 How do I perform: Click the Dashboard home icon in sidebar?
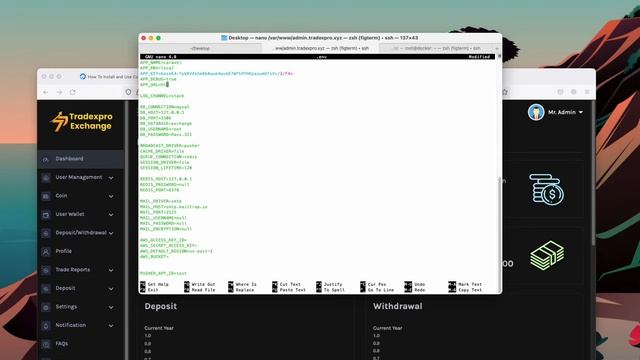tap(46, 159)
